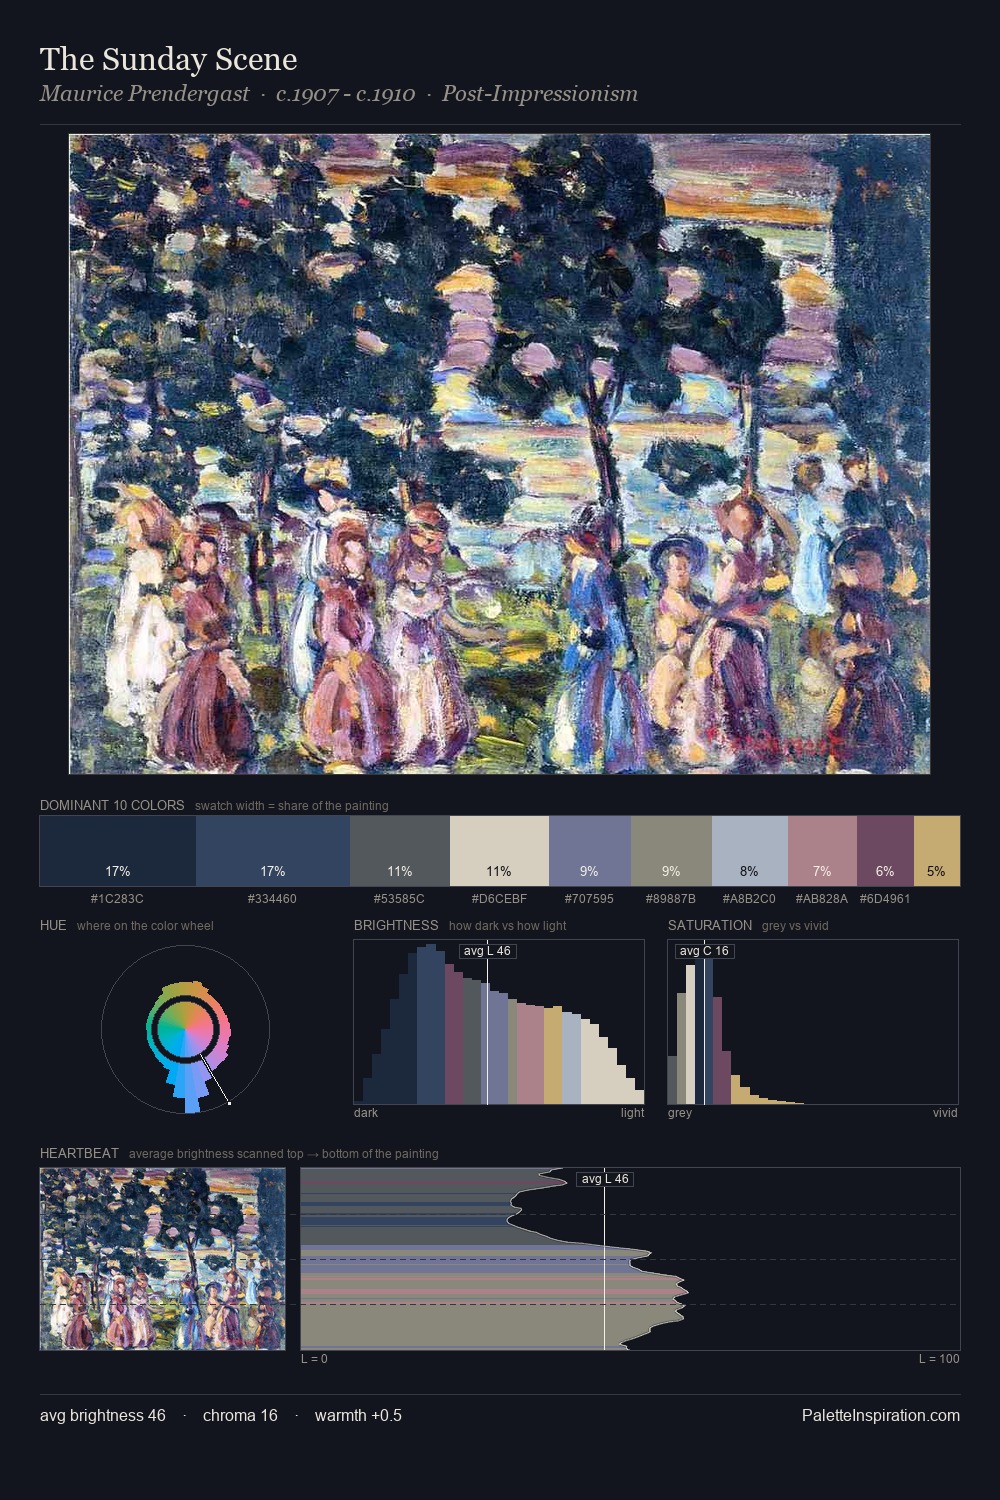
Task: Click the heartbeat avg L 46 label
Action: (x=605, y=1179)
